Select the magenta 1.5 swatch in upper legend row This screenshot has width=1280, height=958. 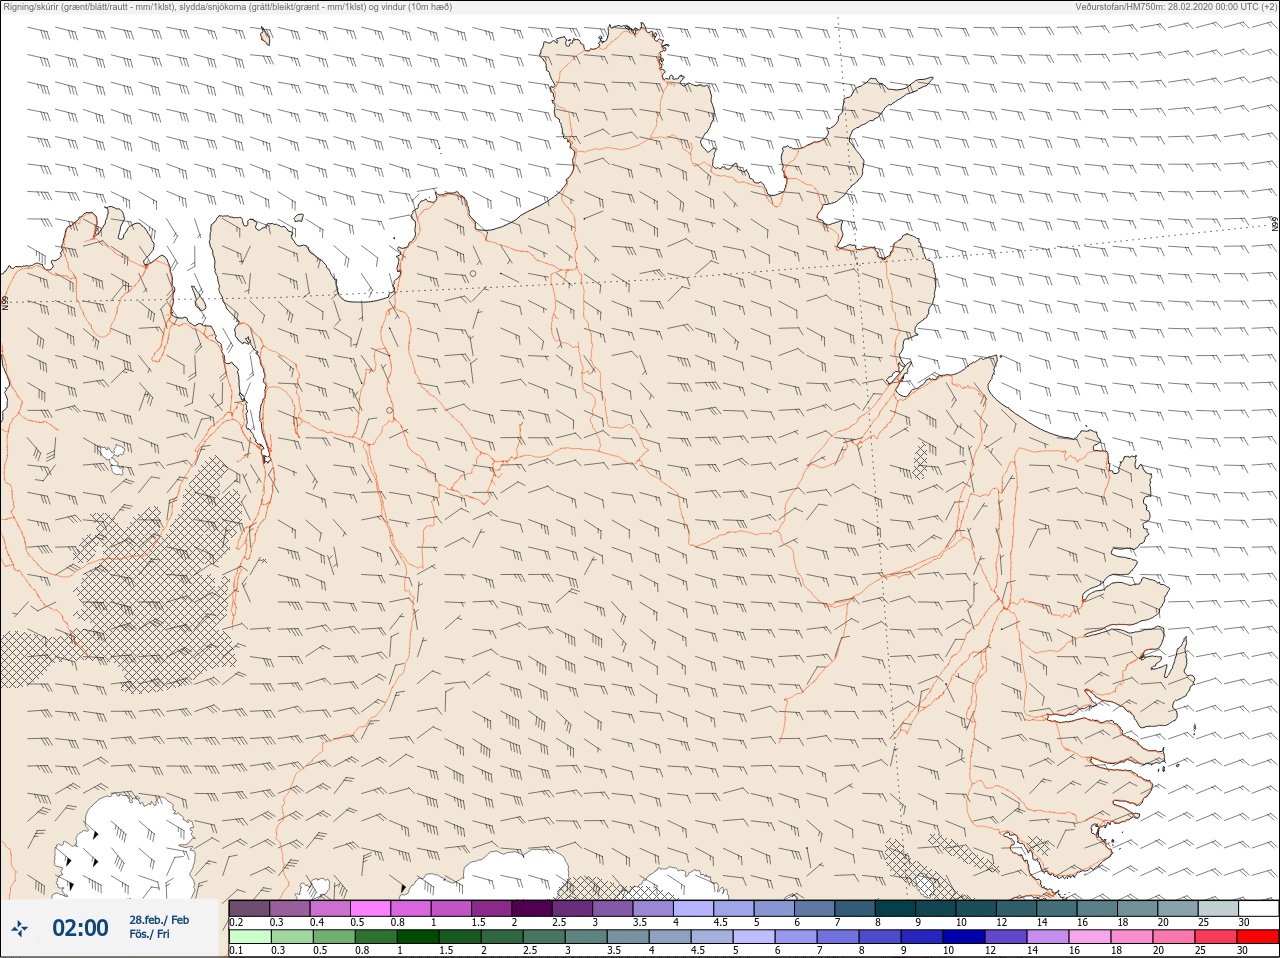click(x=491, y=908)
